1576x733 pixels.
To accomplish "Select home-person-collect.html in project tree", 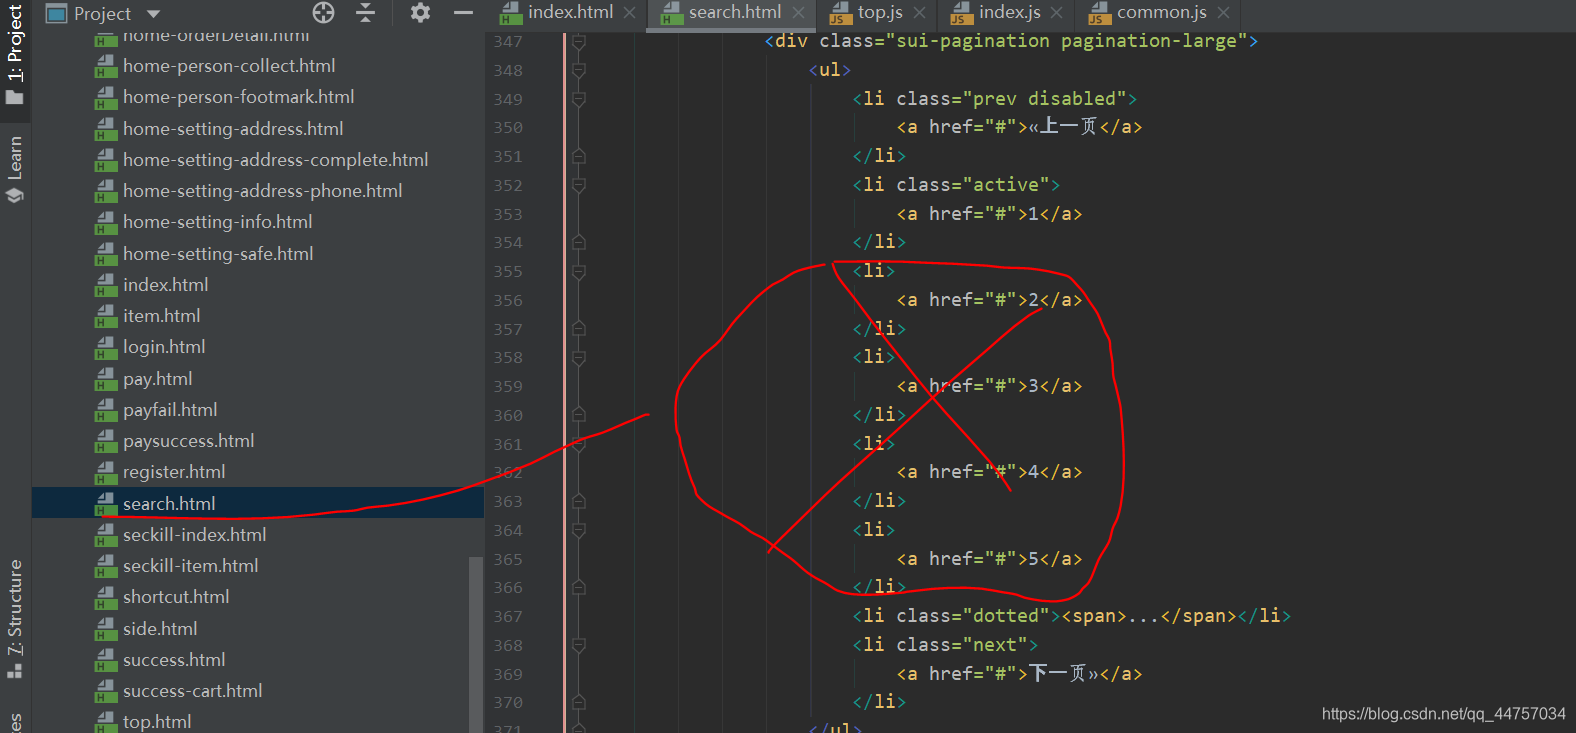I will [x=229, y=66].
